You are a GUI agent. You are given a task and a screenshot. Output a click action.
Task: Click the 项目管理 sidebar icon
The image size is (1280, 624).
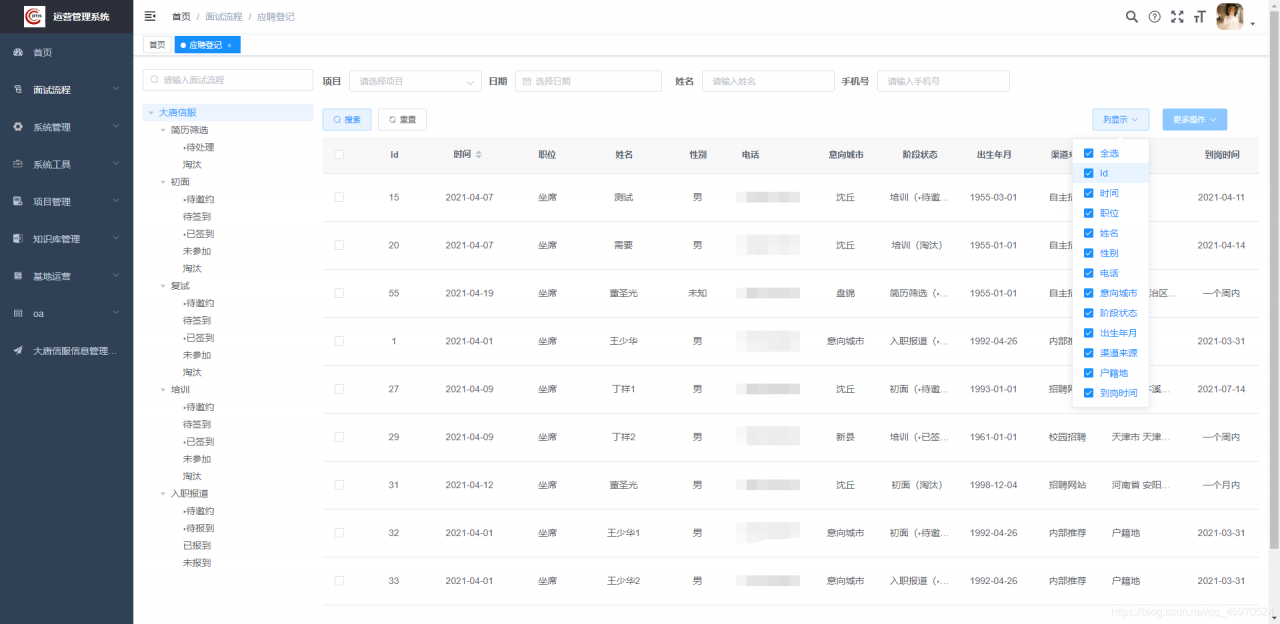pyautogui.click(x=18, y=201)
